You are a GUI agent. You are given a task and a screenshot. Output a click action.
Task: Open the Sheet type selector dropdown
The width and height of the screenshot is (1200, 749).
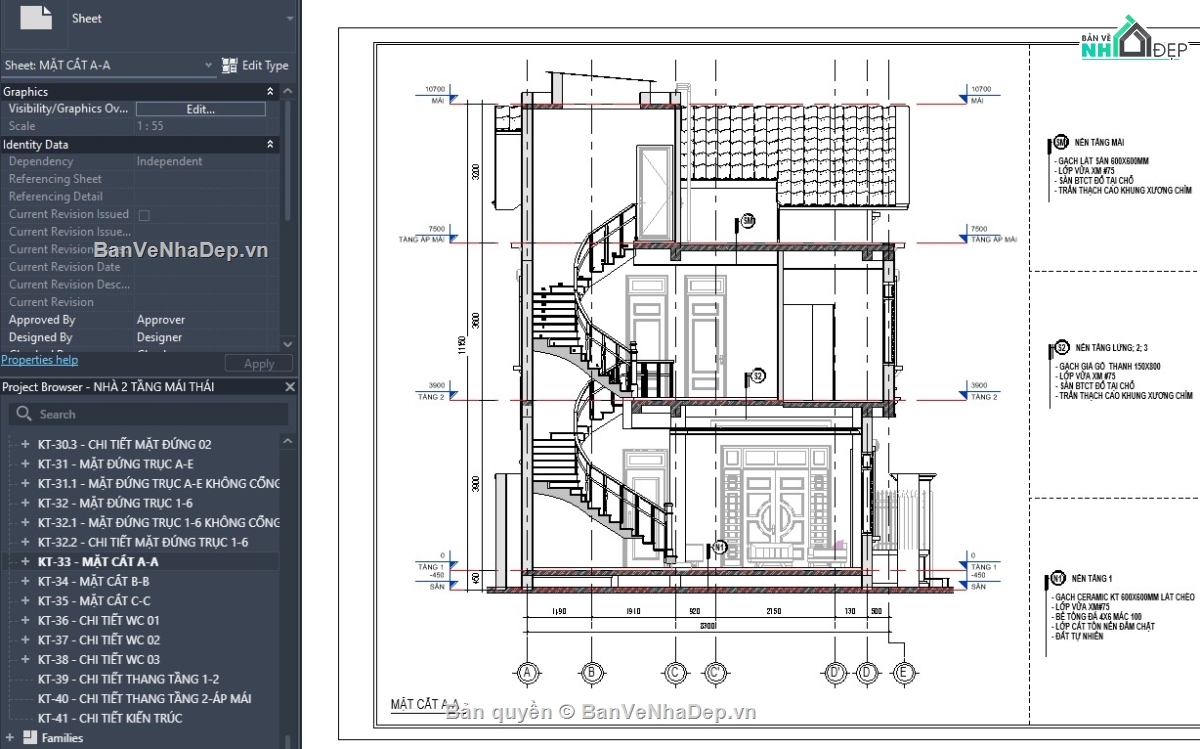[290, 18]
